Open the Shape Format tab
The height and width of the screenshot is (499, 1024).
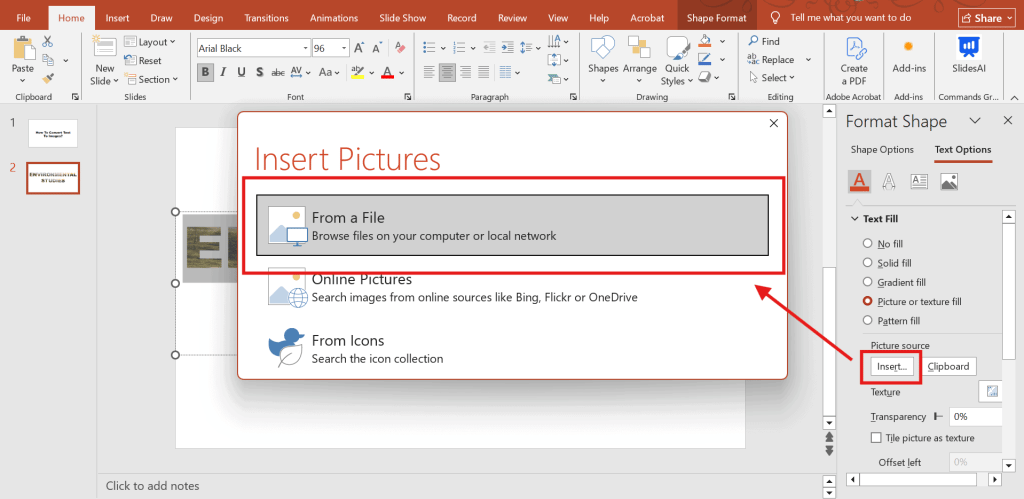click(x=716, y=18)
